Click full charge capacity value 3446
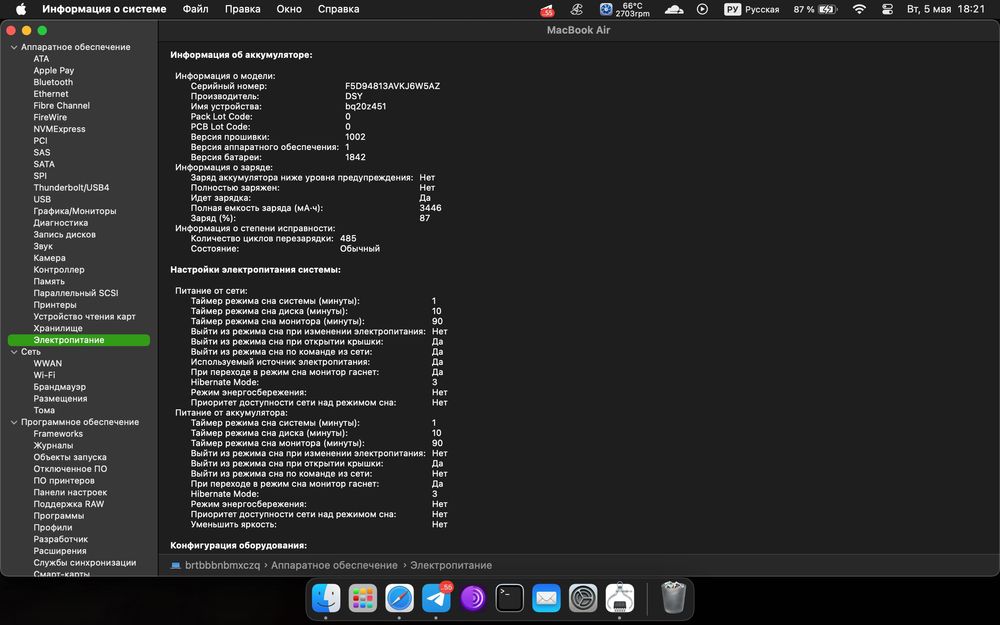The width and height of the screenshot is (1000, 625). (430, 208)
